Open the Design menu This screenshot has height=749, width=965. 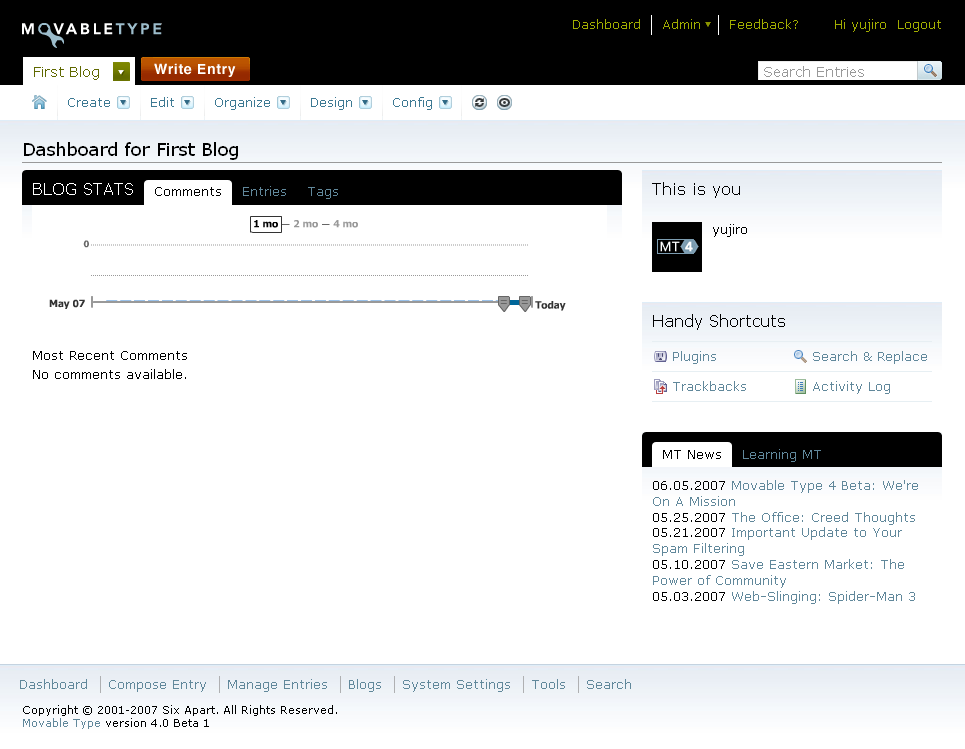tap(331, 103)
